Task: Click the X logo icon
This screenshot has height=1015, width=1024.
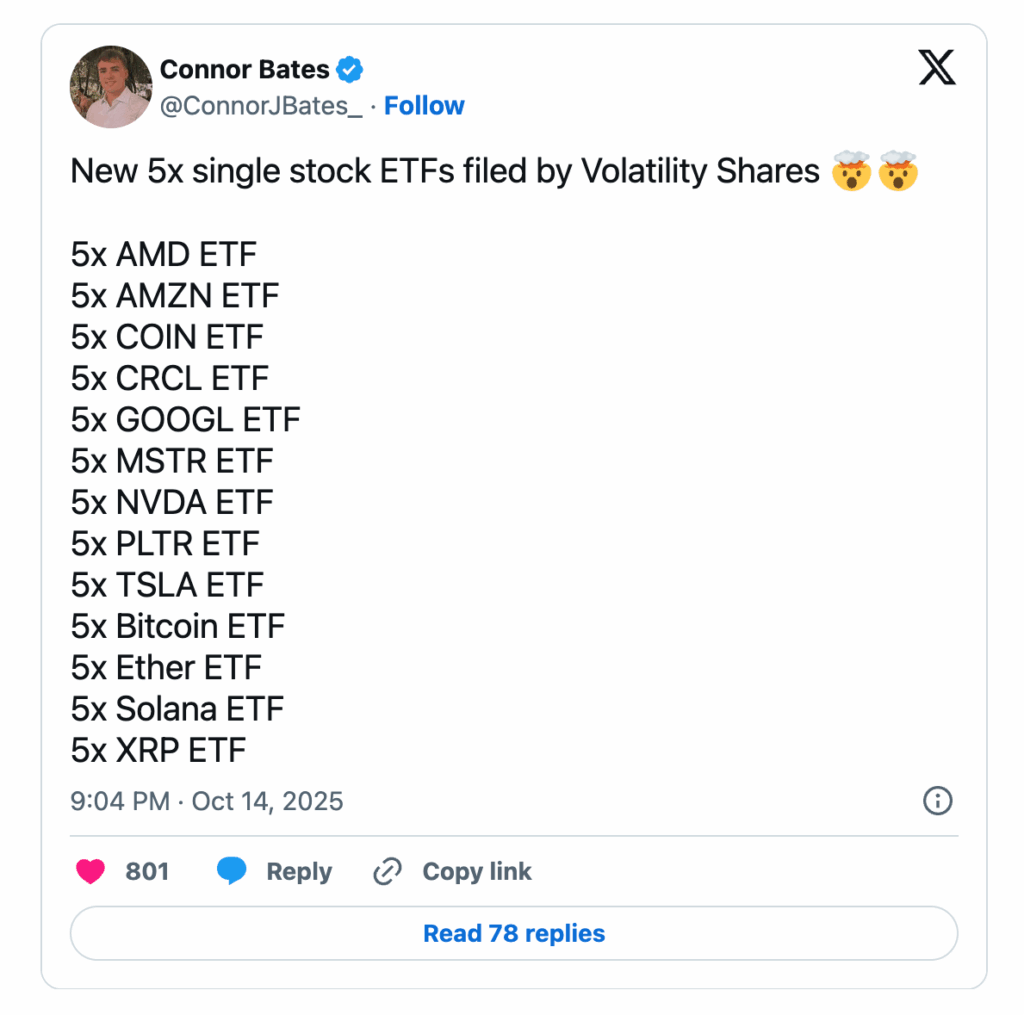Action: tap(937, 67)
